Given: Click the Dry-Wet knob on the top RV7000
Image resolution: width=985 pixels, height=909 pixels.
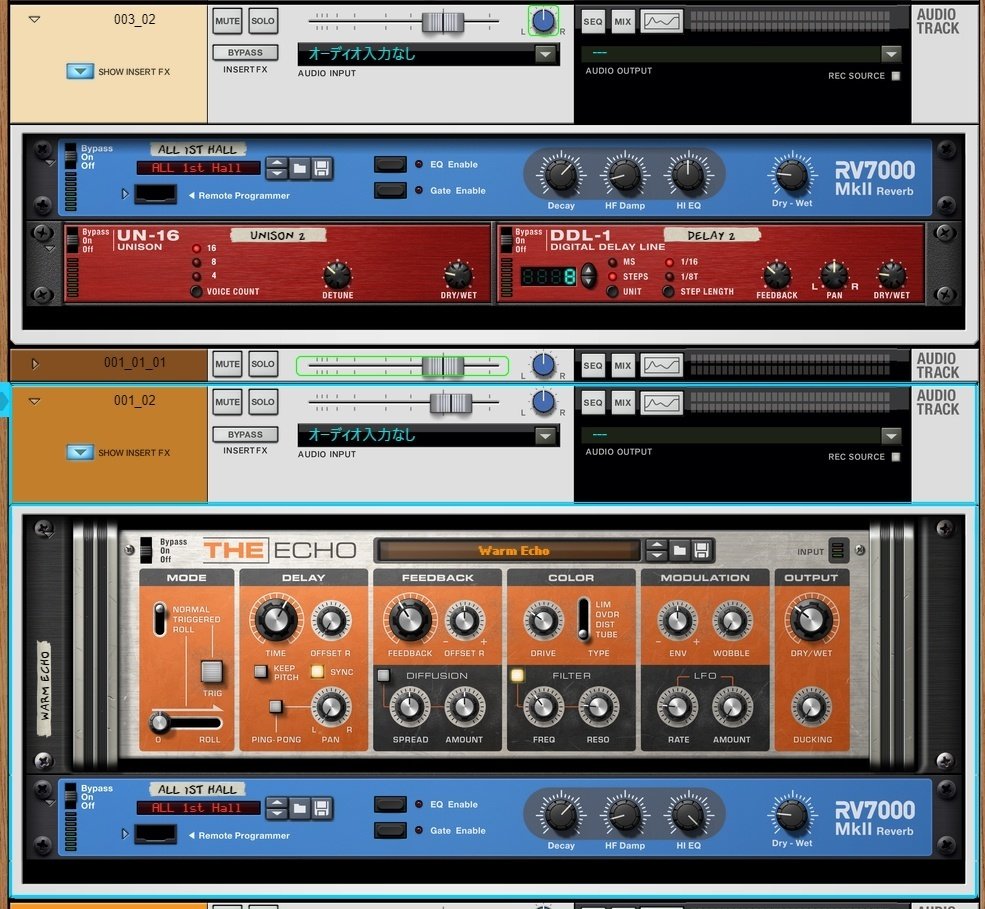Looking at the screenshot, I should 792,174.
